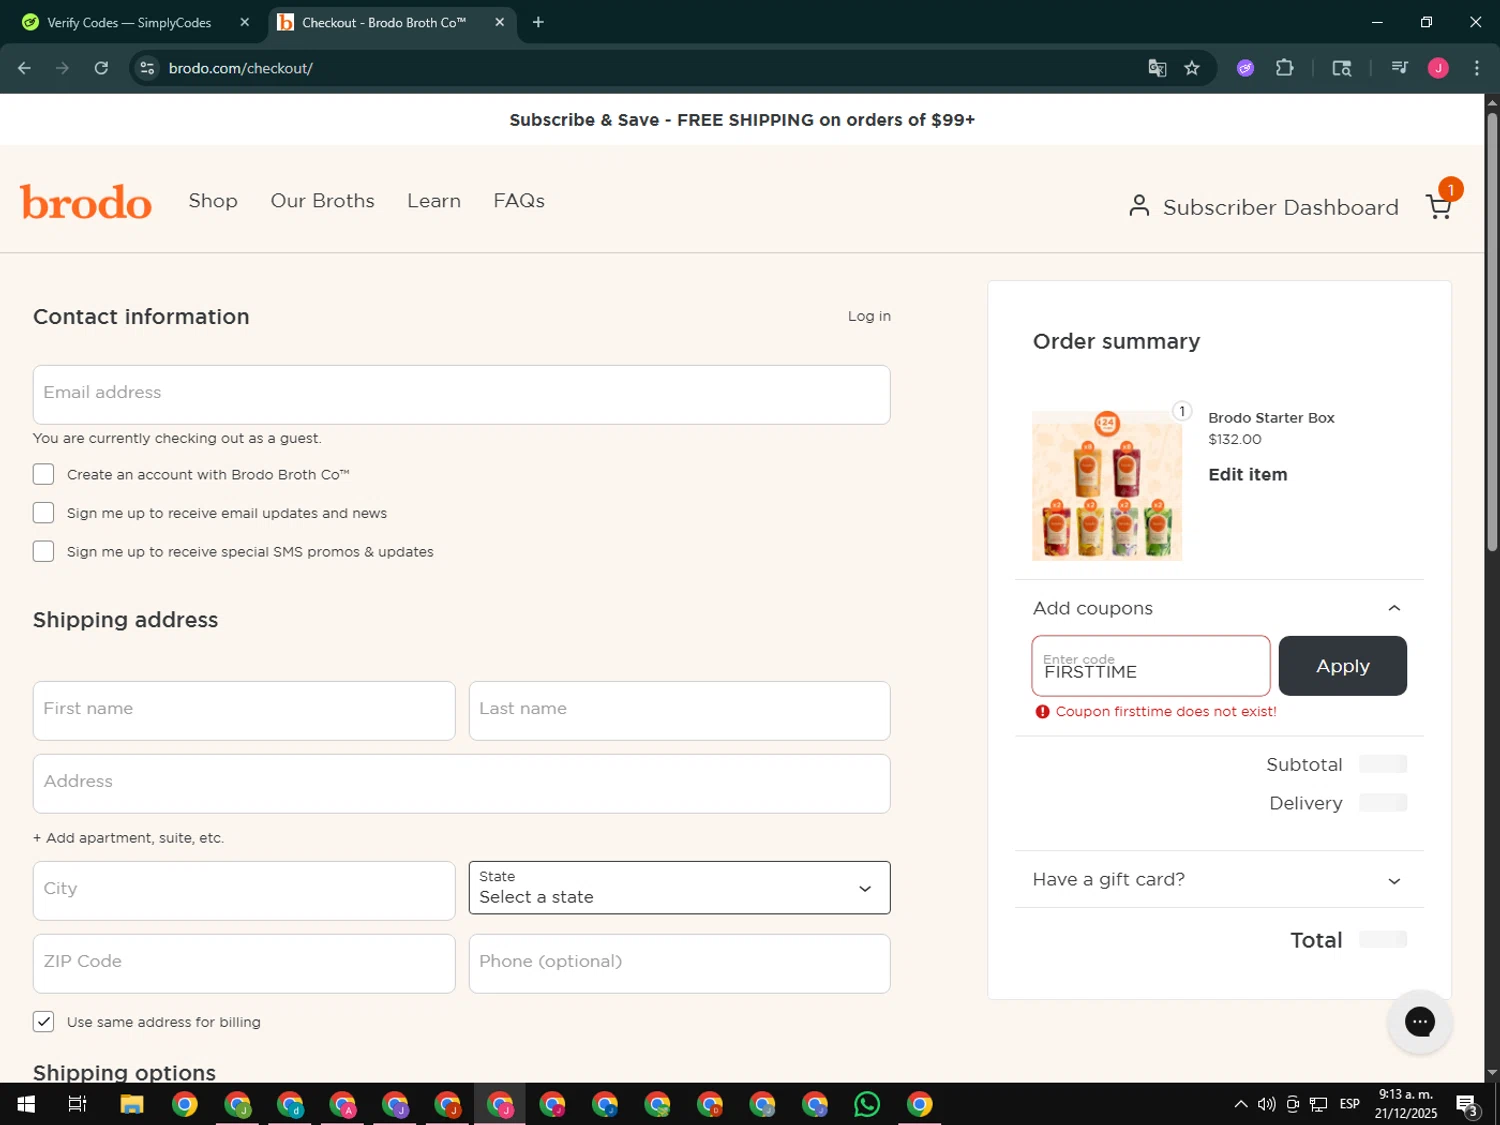This screenshot has width=1500, height=1125.
Task: Close the Verify Codes tab
Action: coord(244,22)
